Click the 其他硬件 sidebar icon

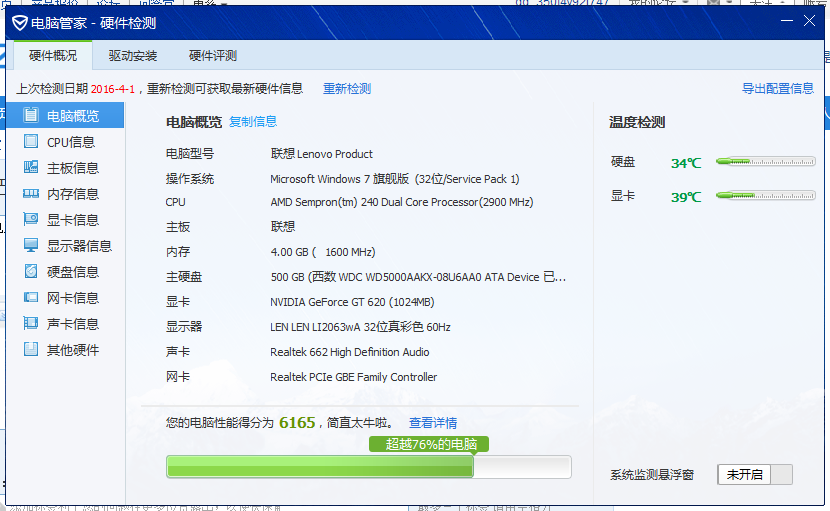(x=31, y=349)
